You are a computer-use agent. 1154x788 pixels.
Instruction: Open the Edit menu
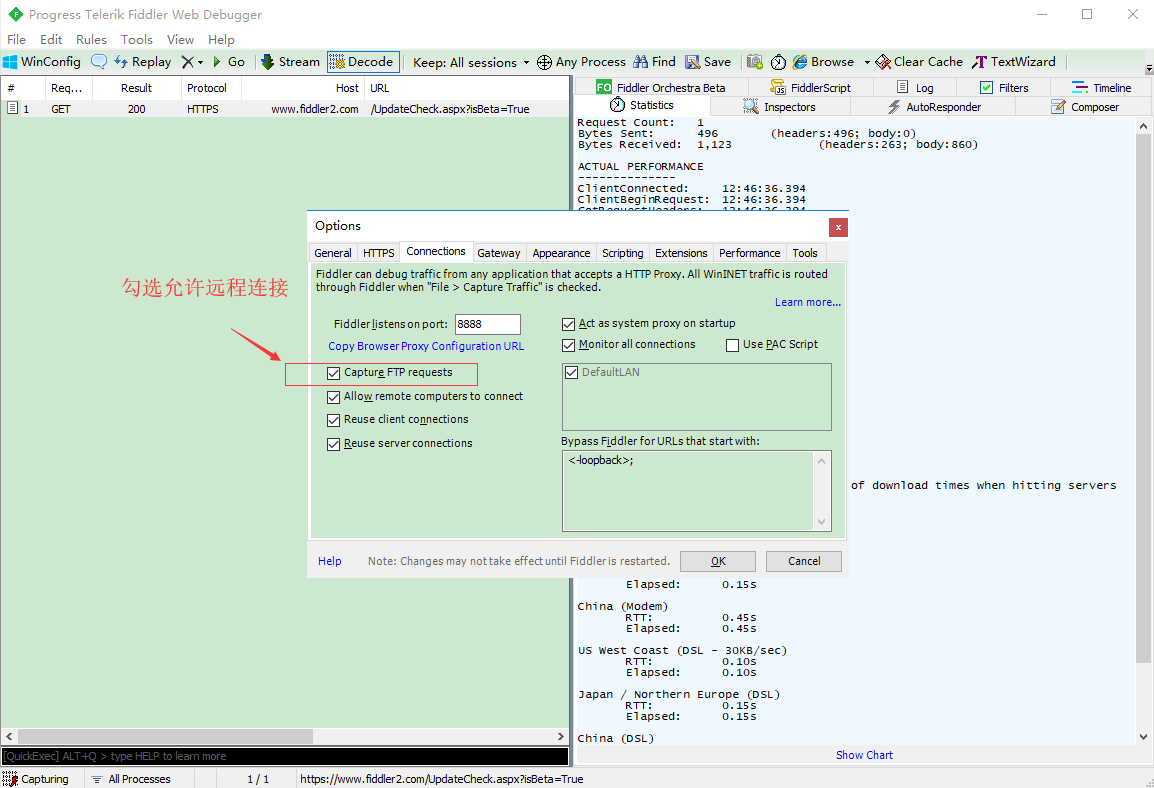coord(51,39)
